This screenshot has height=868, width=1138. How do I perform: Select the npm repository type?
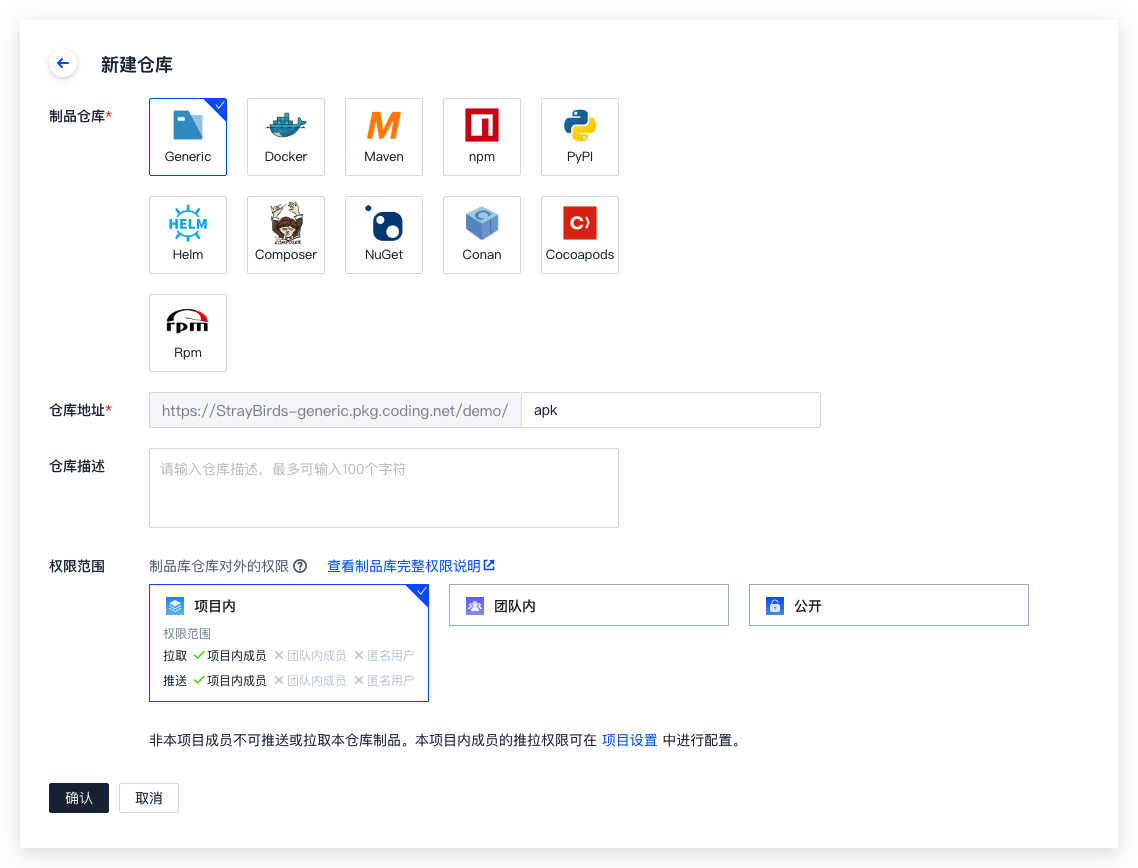tap(482, 137)
